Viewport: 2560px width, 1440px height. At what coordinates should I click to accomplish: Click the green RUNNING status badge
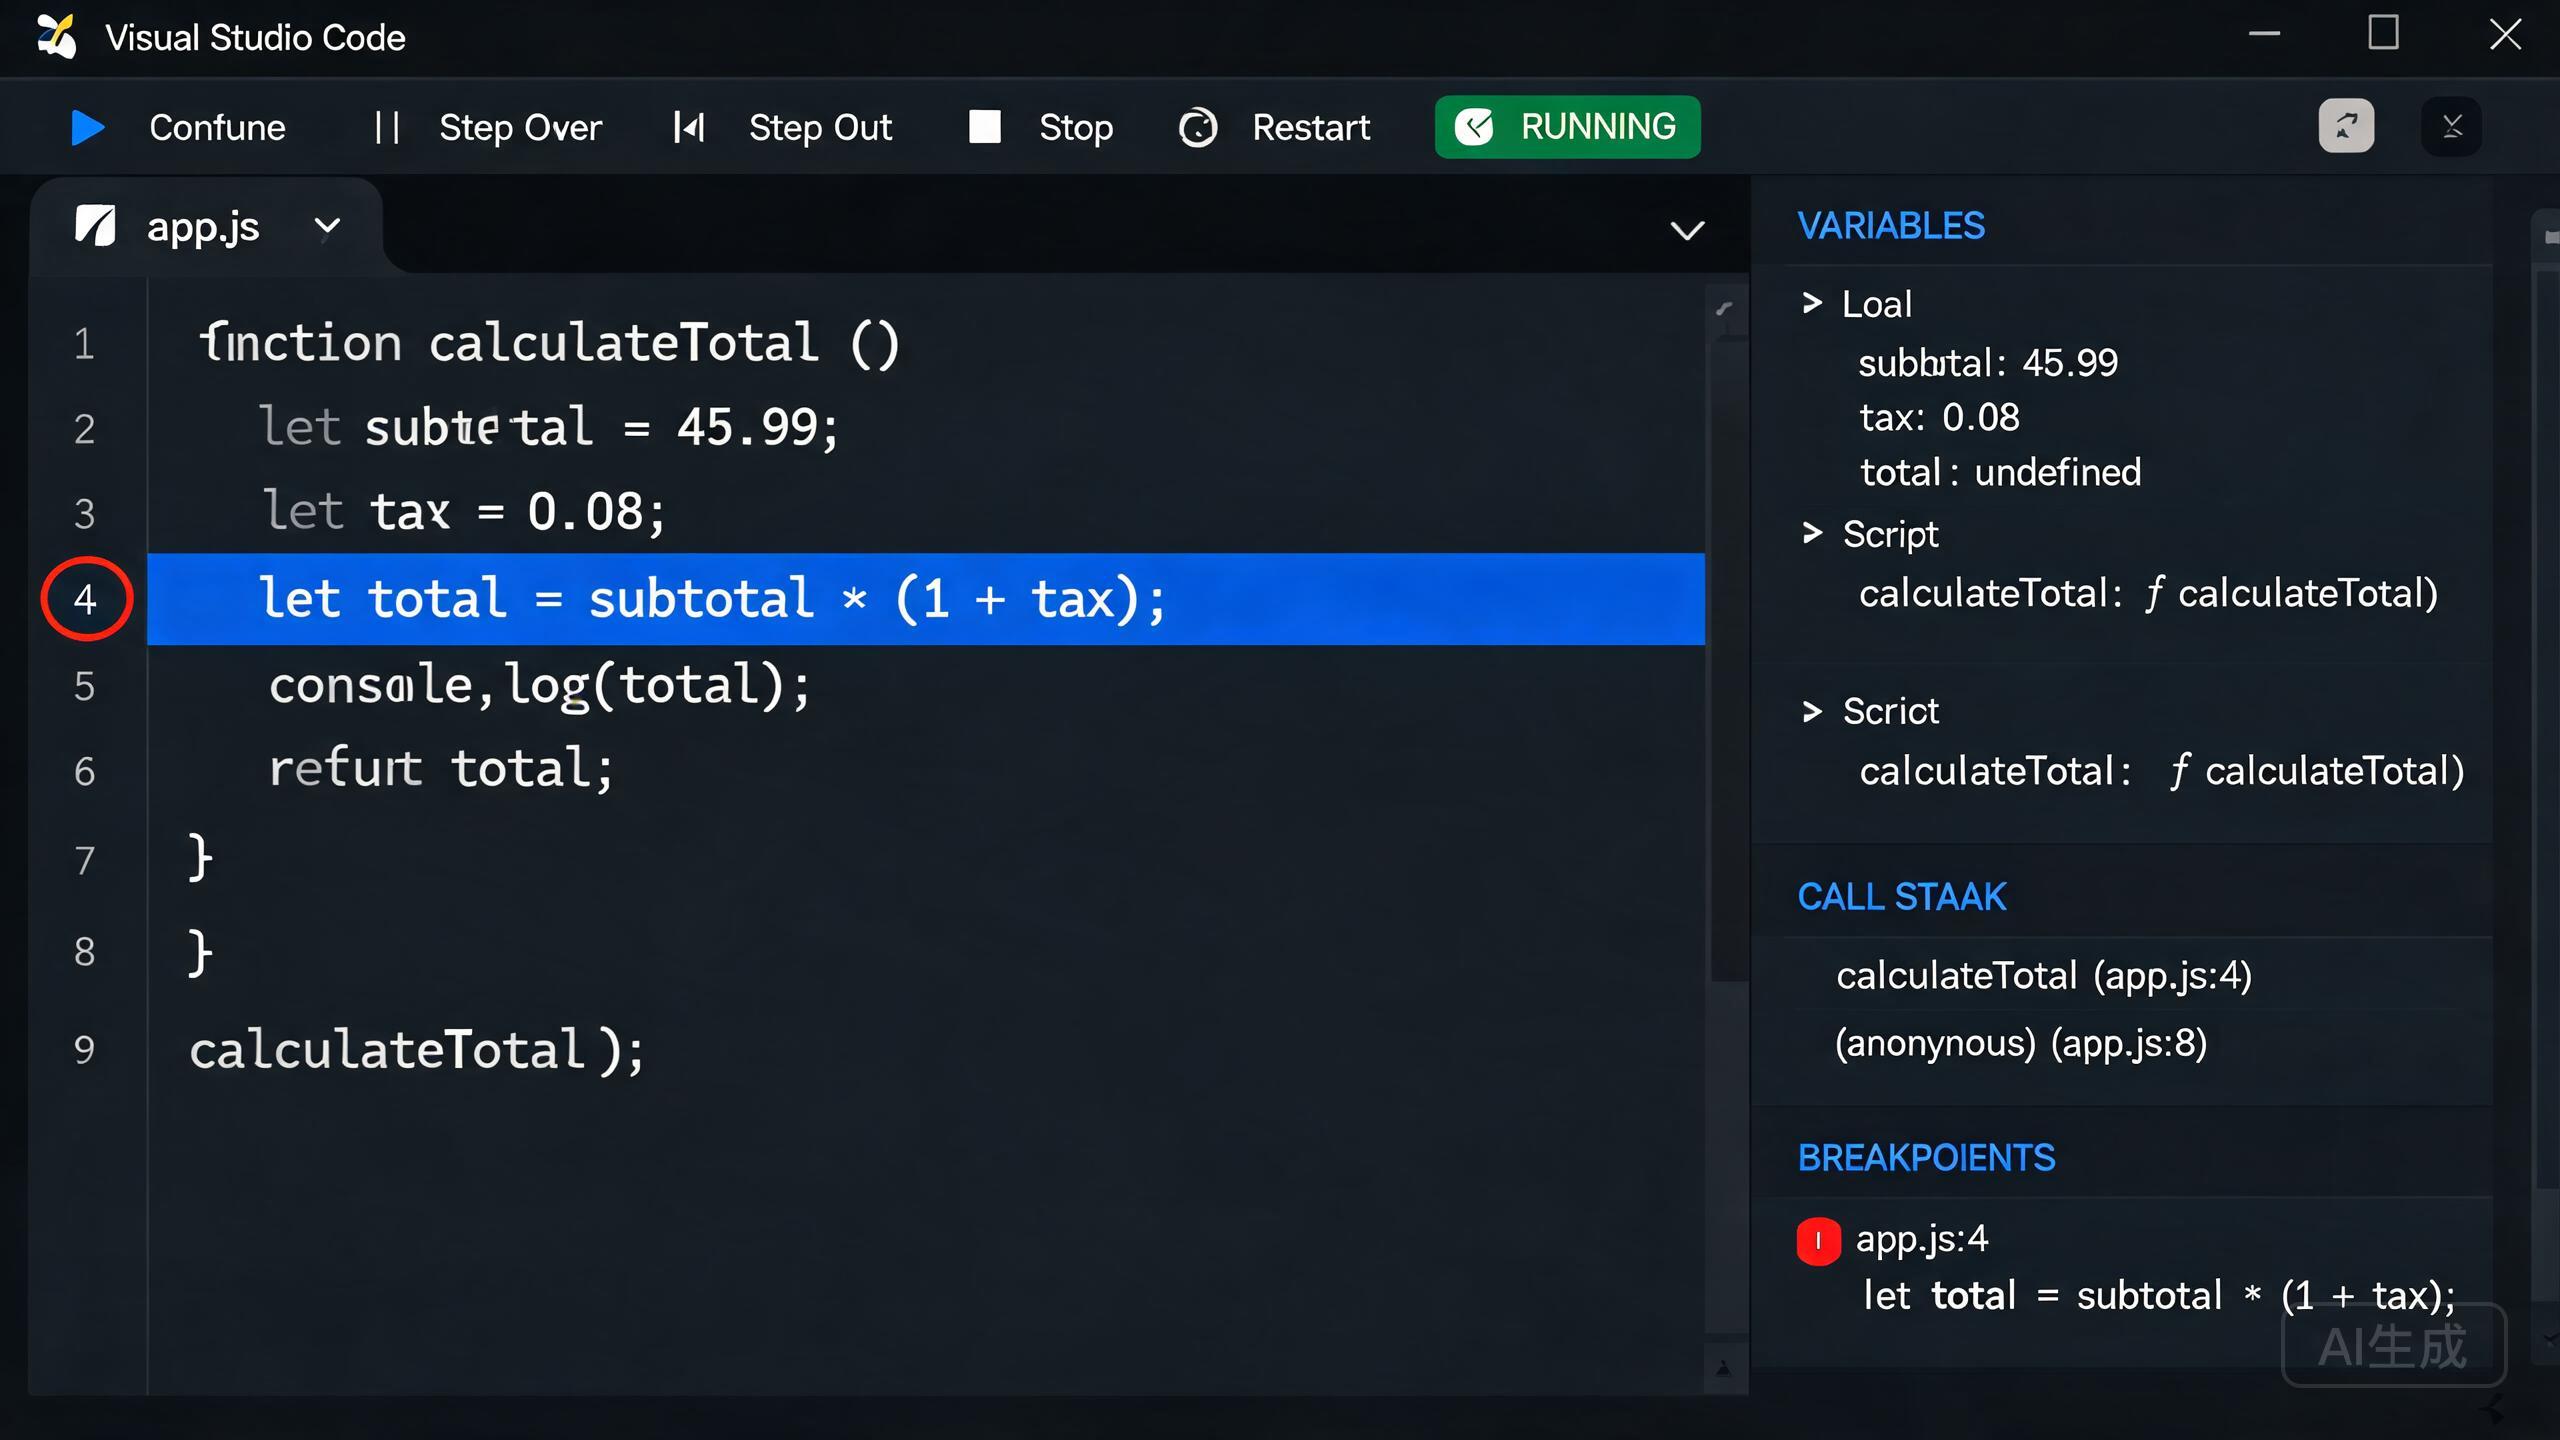click(x=1567, y=127)
